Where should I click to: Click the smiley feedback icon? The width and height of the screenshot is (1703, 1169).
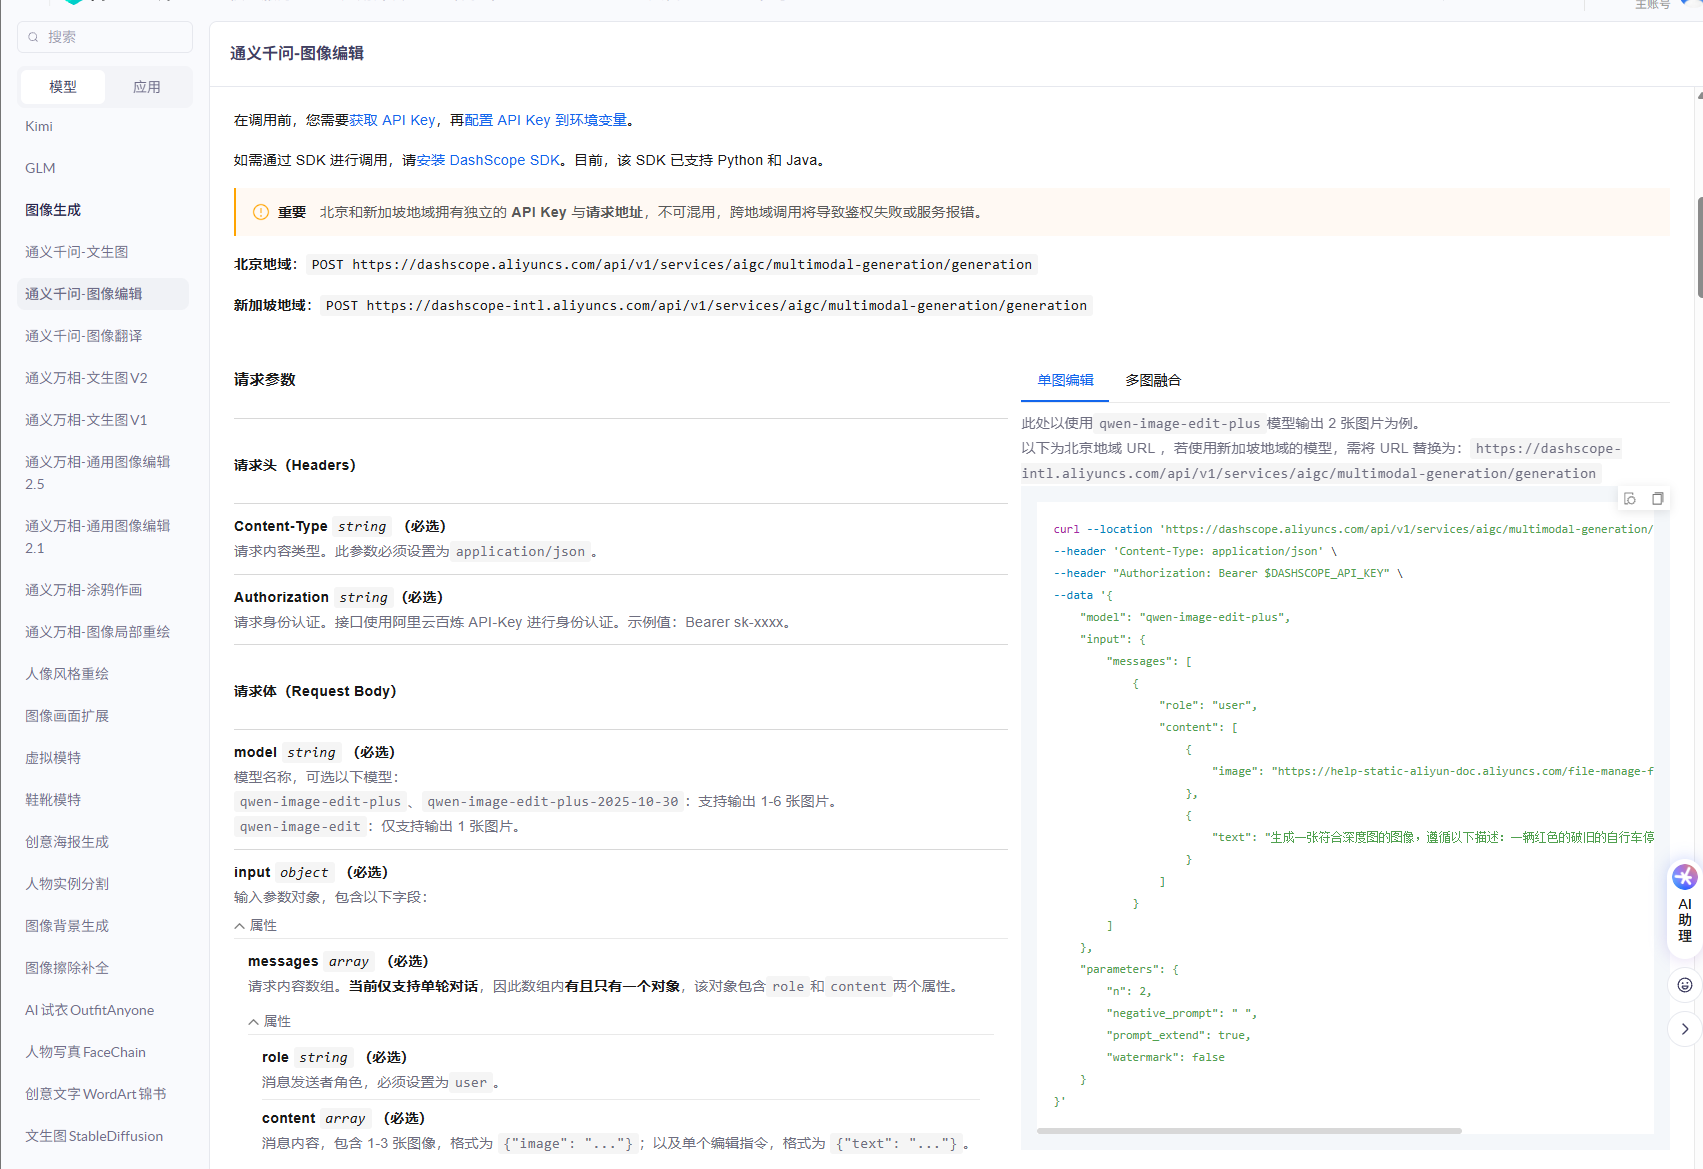(x=1685, y=985)
